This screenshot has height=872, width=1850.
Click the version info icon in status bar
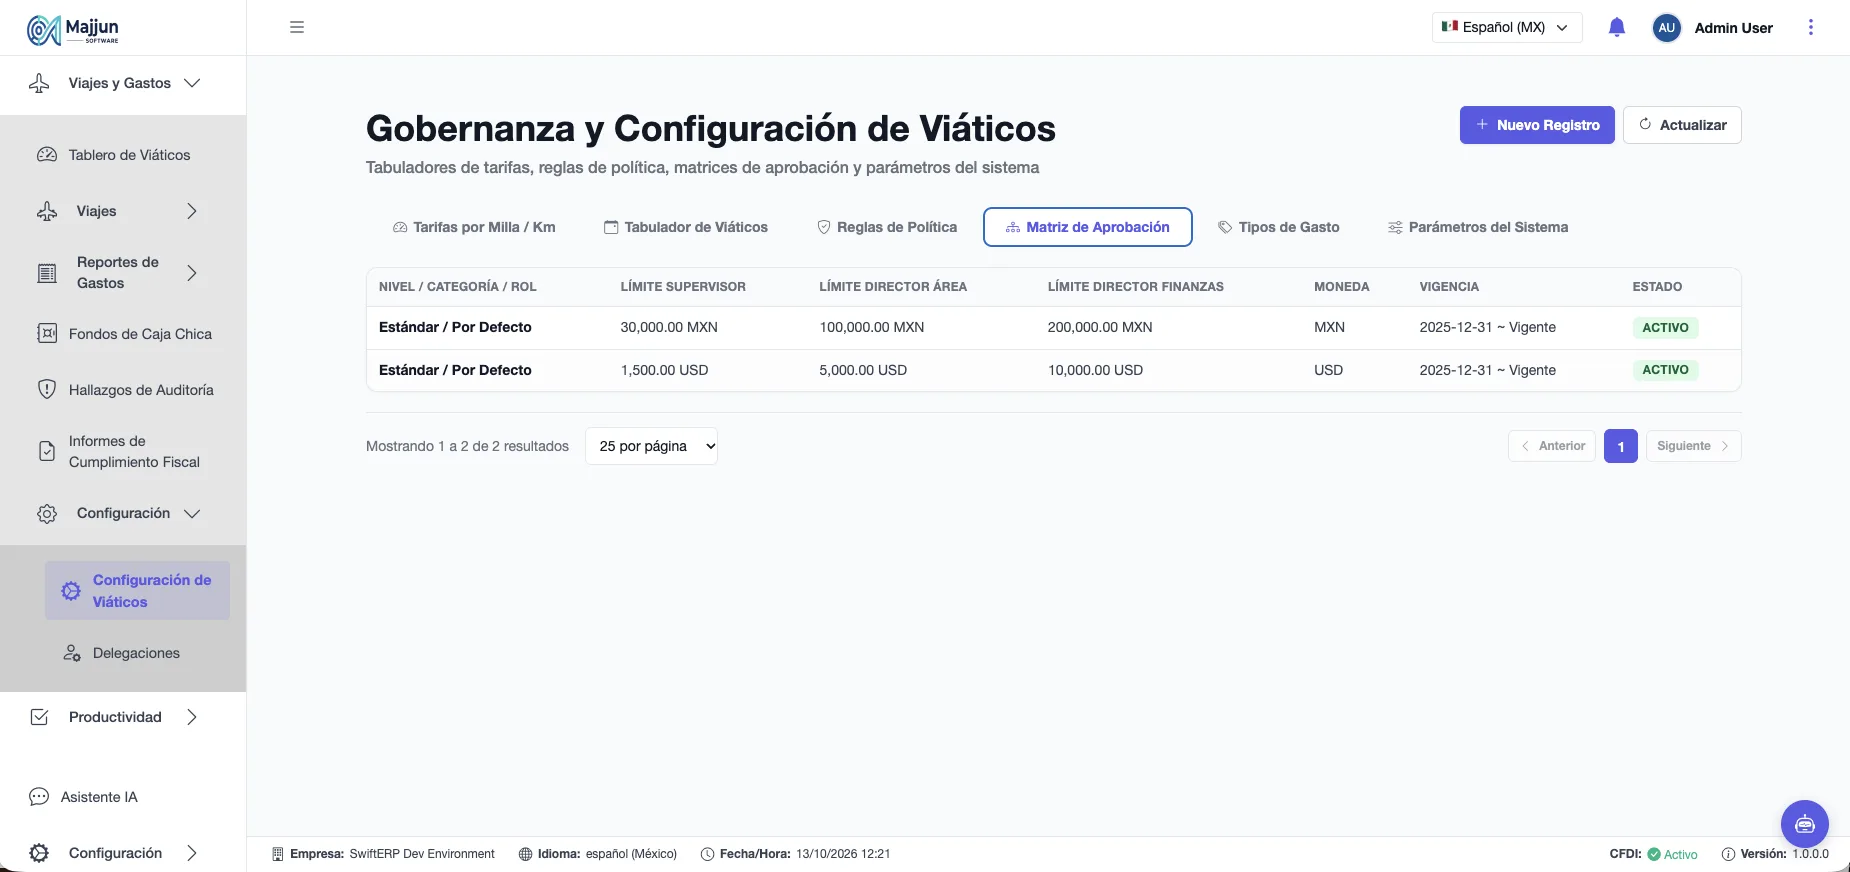[1728, 854]
